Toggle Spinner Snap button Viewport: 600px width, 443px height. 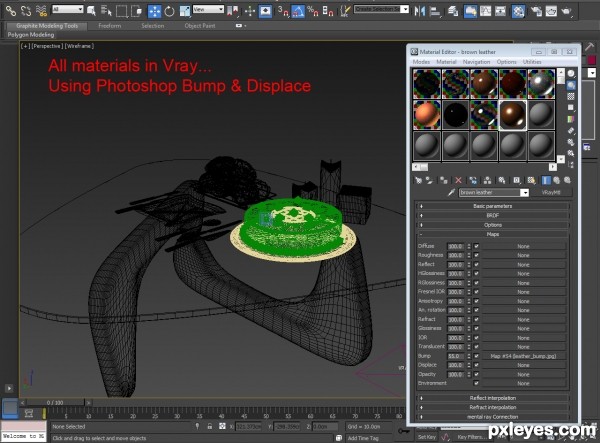pos(328,11)
